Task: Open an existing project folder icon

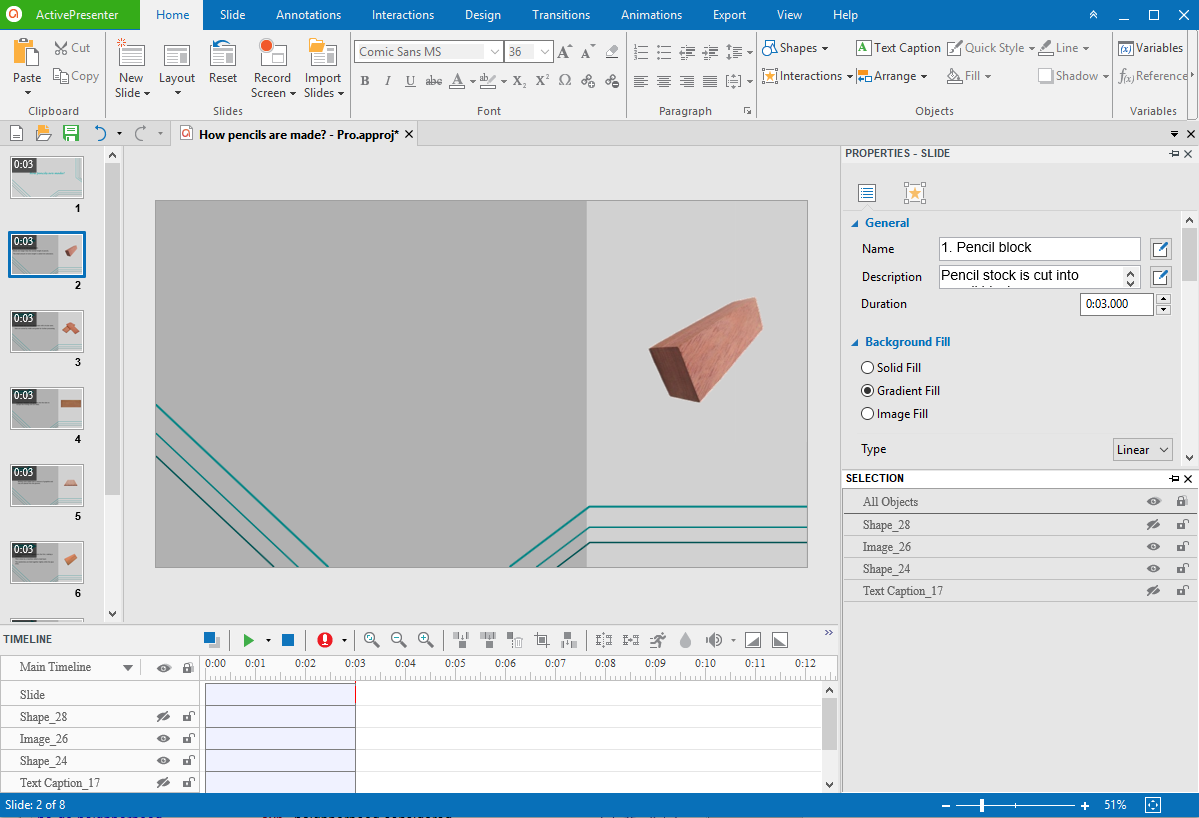Action: tap(44, 134)
